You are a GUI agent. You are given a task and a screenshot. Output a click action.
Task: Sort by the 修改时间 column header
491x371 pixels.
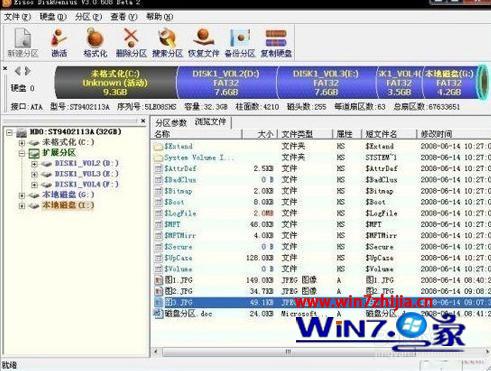coord(453,134)
